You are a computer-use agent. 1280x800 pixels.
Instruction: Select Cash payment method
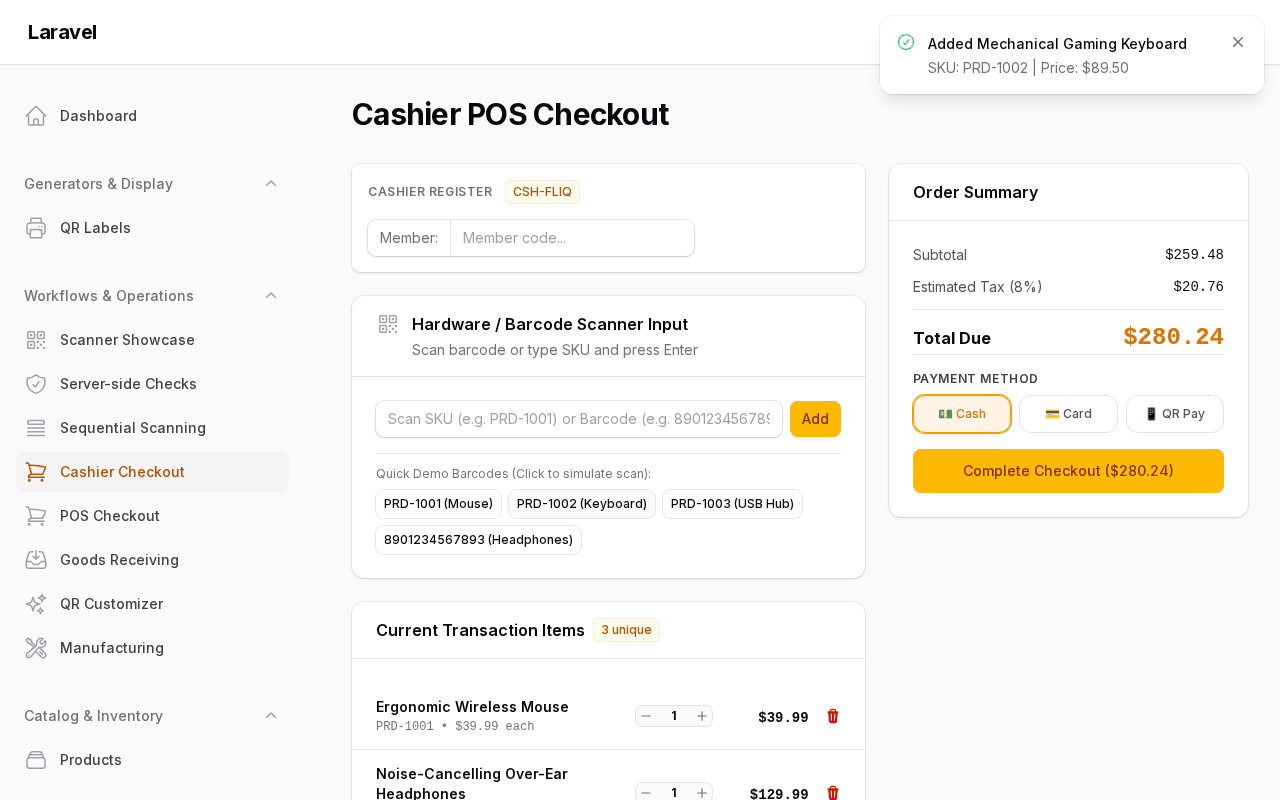(x=962, y=414)
